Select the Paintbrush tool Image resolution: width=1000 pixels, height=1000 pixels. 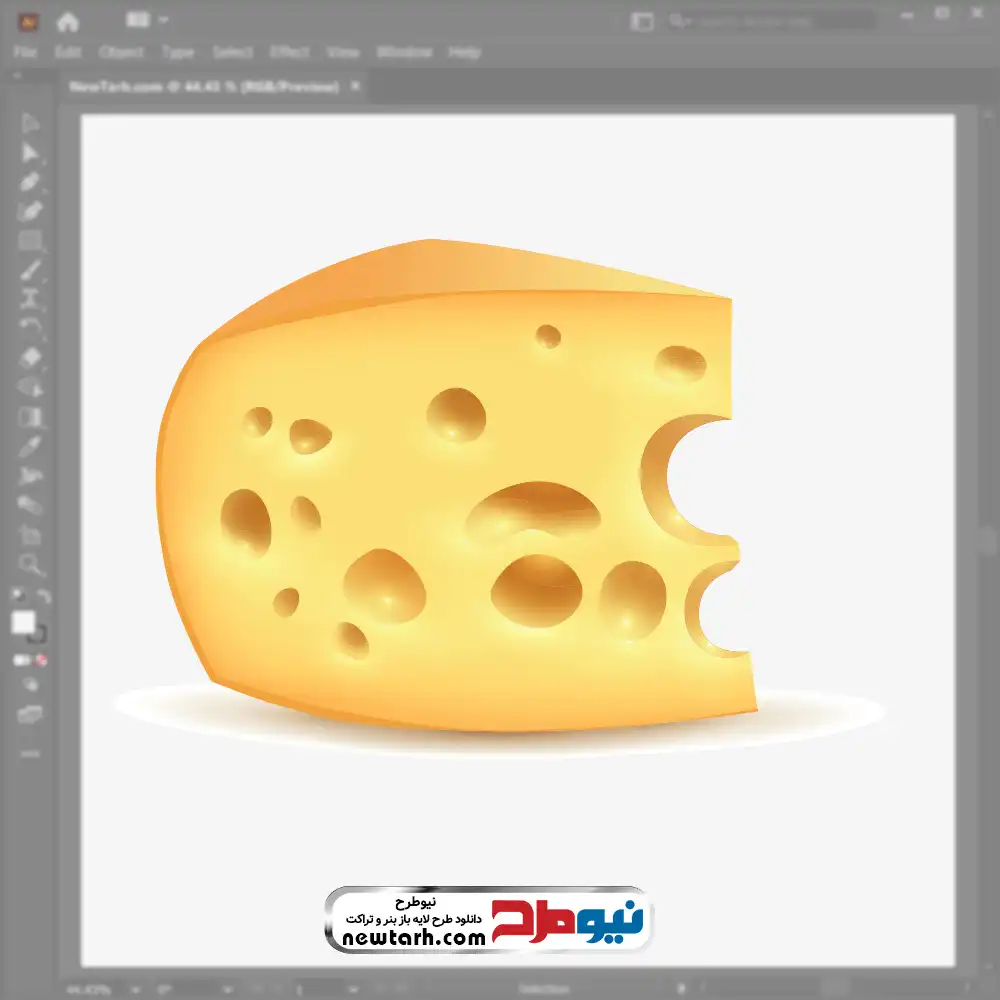(30, 270)
